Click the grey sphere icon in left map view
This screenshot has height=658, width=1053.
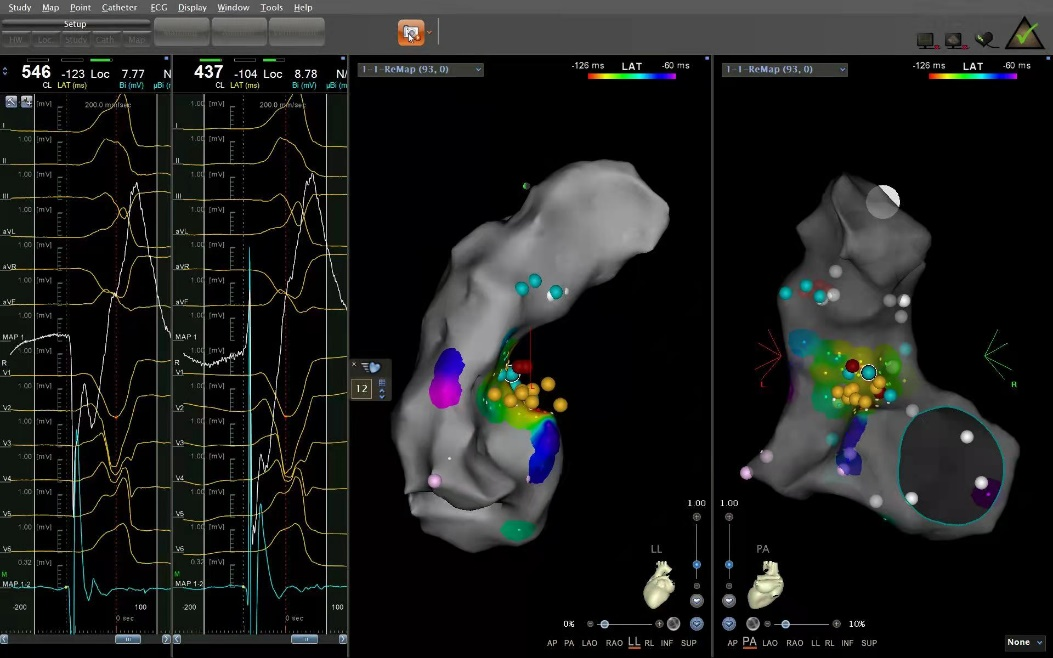[x=674, y=624]
